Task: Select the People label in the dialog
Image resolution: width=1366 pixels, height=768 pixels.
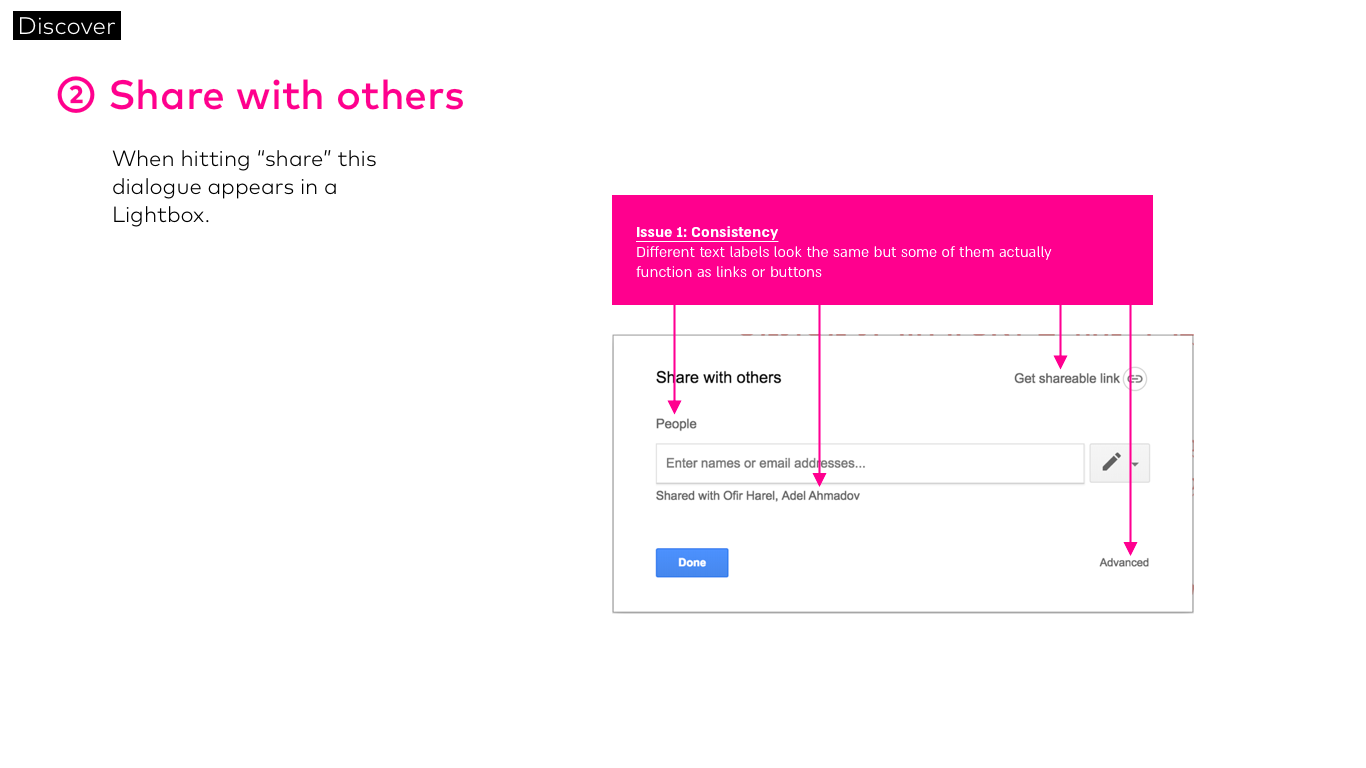Action: pos(676,424)
